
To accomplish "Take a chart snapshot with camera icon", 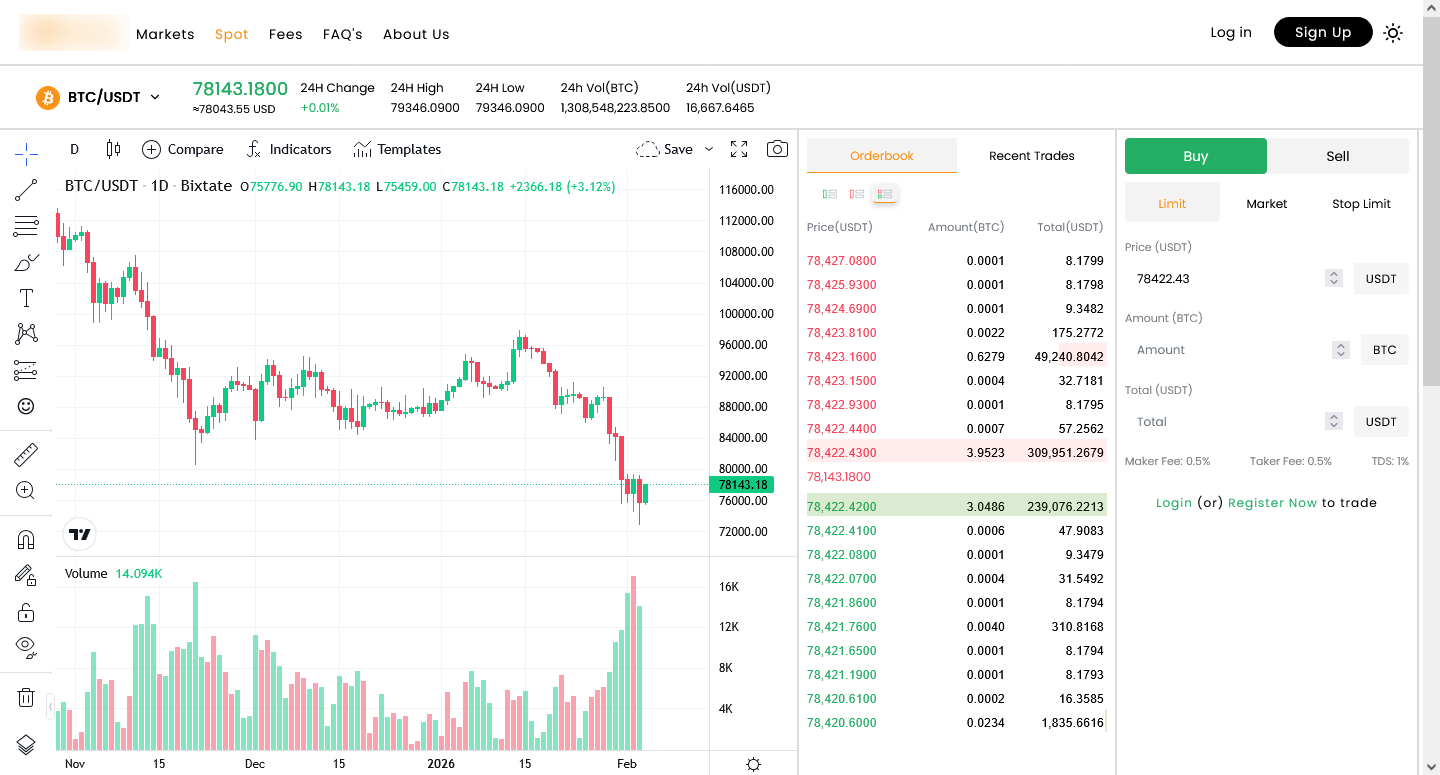I will click(x=777, y=148).
